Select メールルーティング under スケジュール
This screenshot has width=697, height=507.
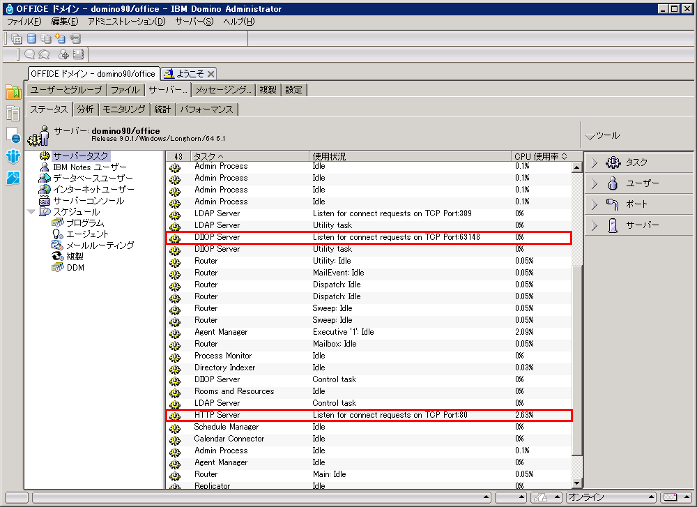[100, 245]
